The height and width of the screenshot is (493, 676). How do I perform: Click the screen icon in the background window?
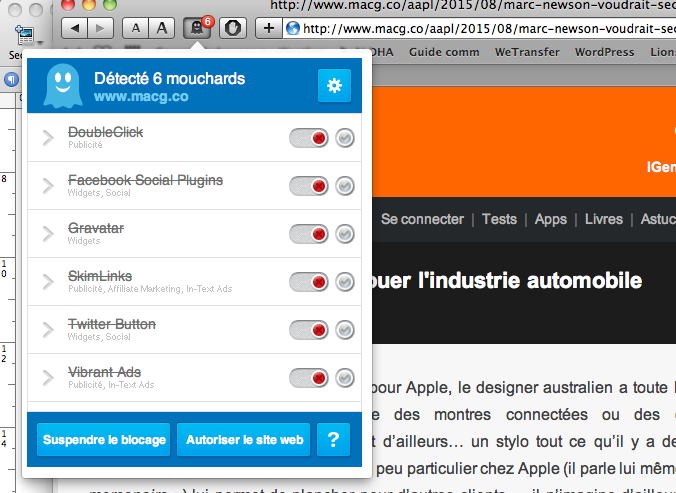coord(25,35)
